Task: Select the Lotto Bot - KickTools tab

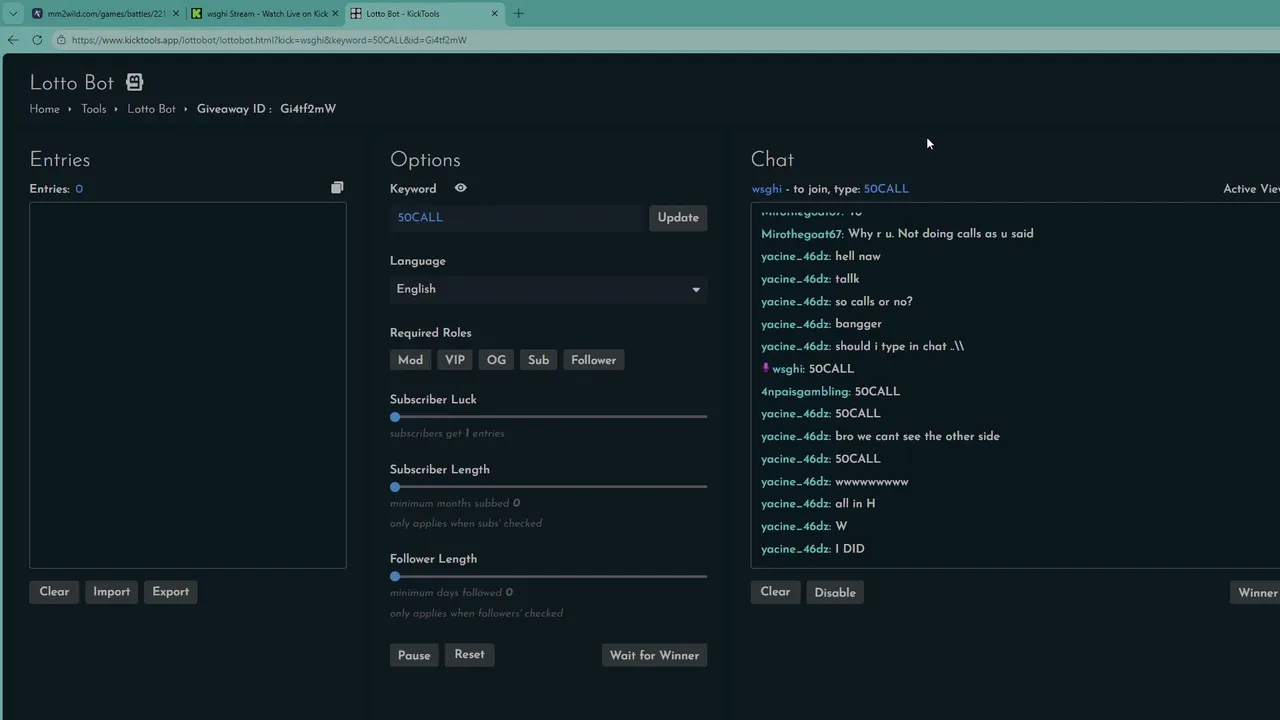Action: point(424,14)
